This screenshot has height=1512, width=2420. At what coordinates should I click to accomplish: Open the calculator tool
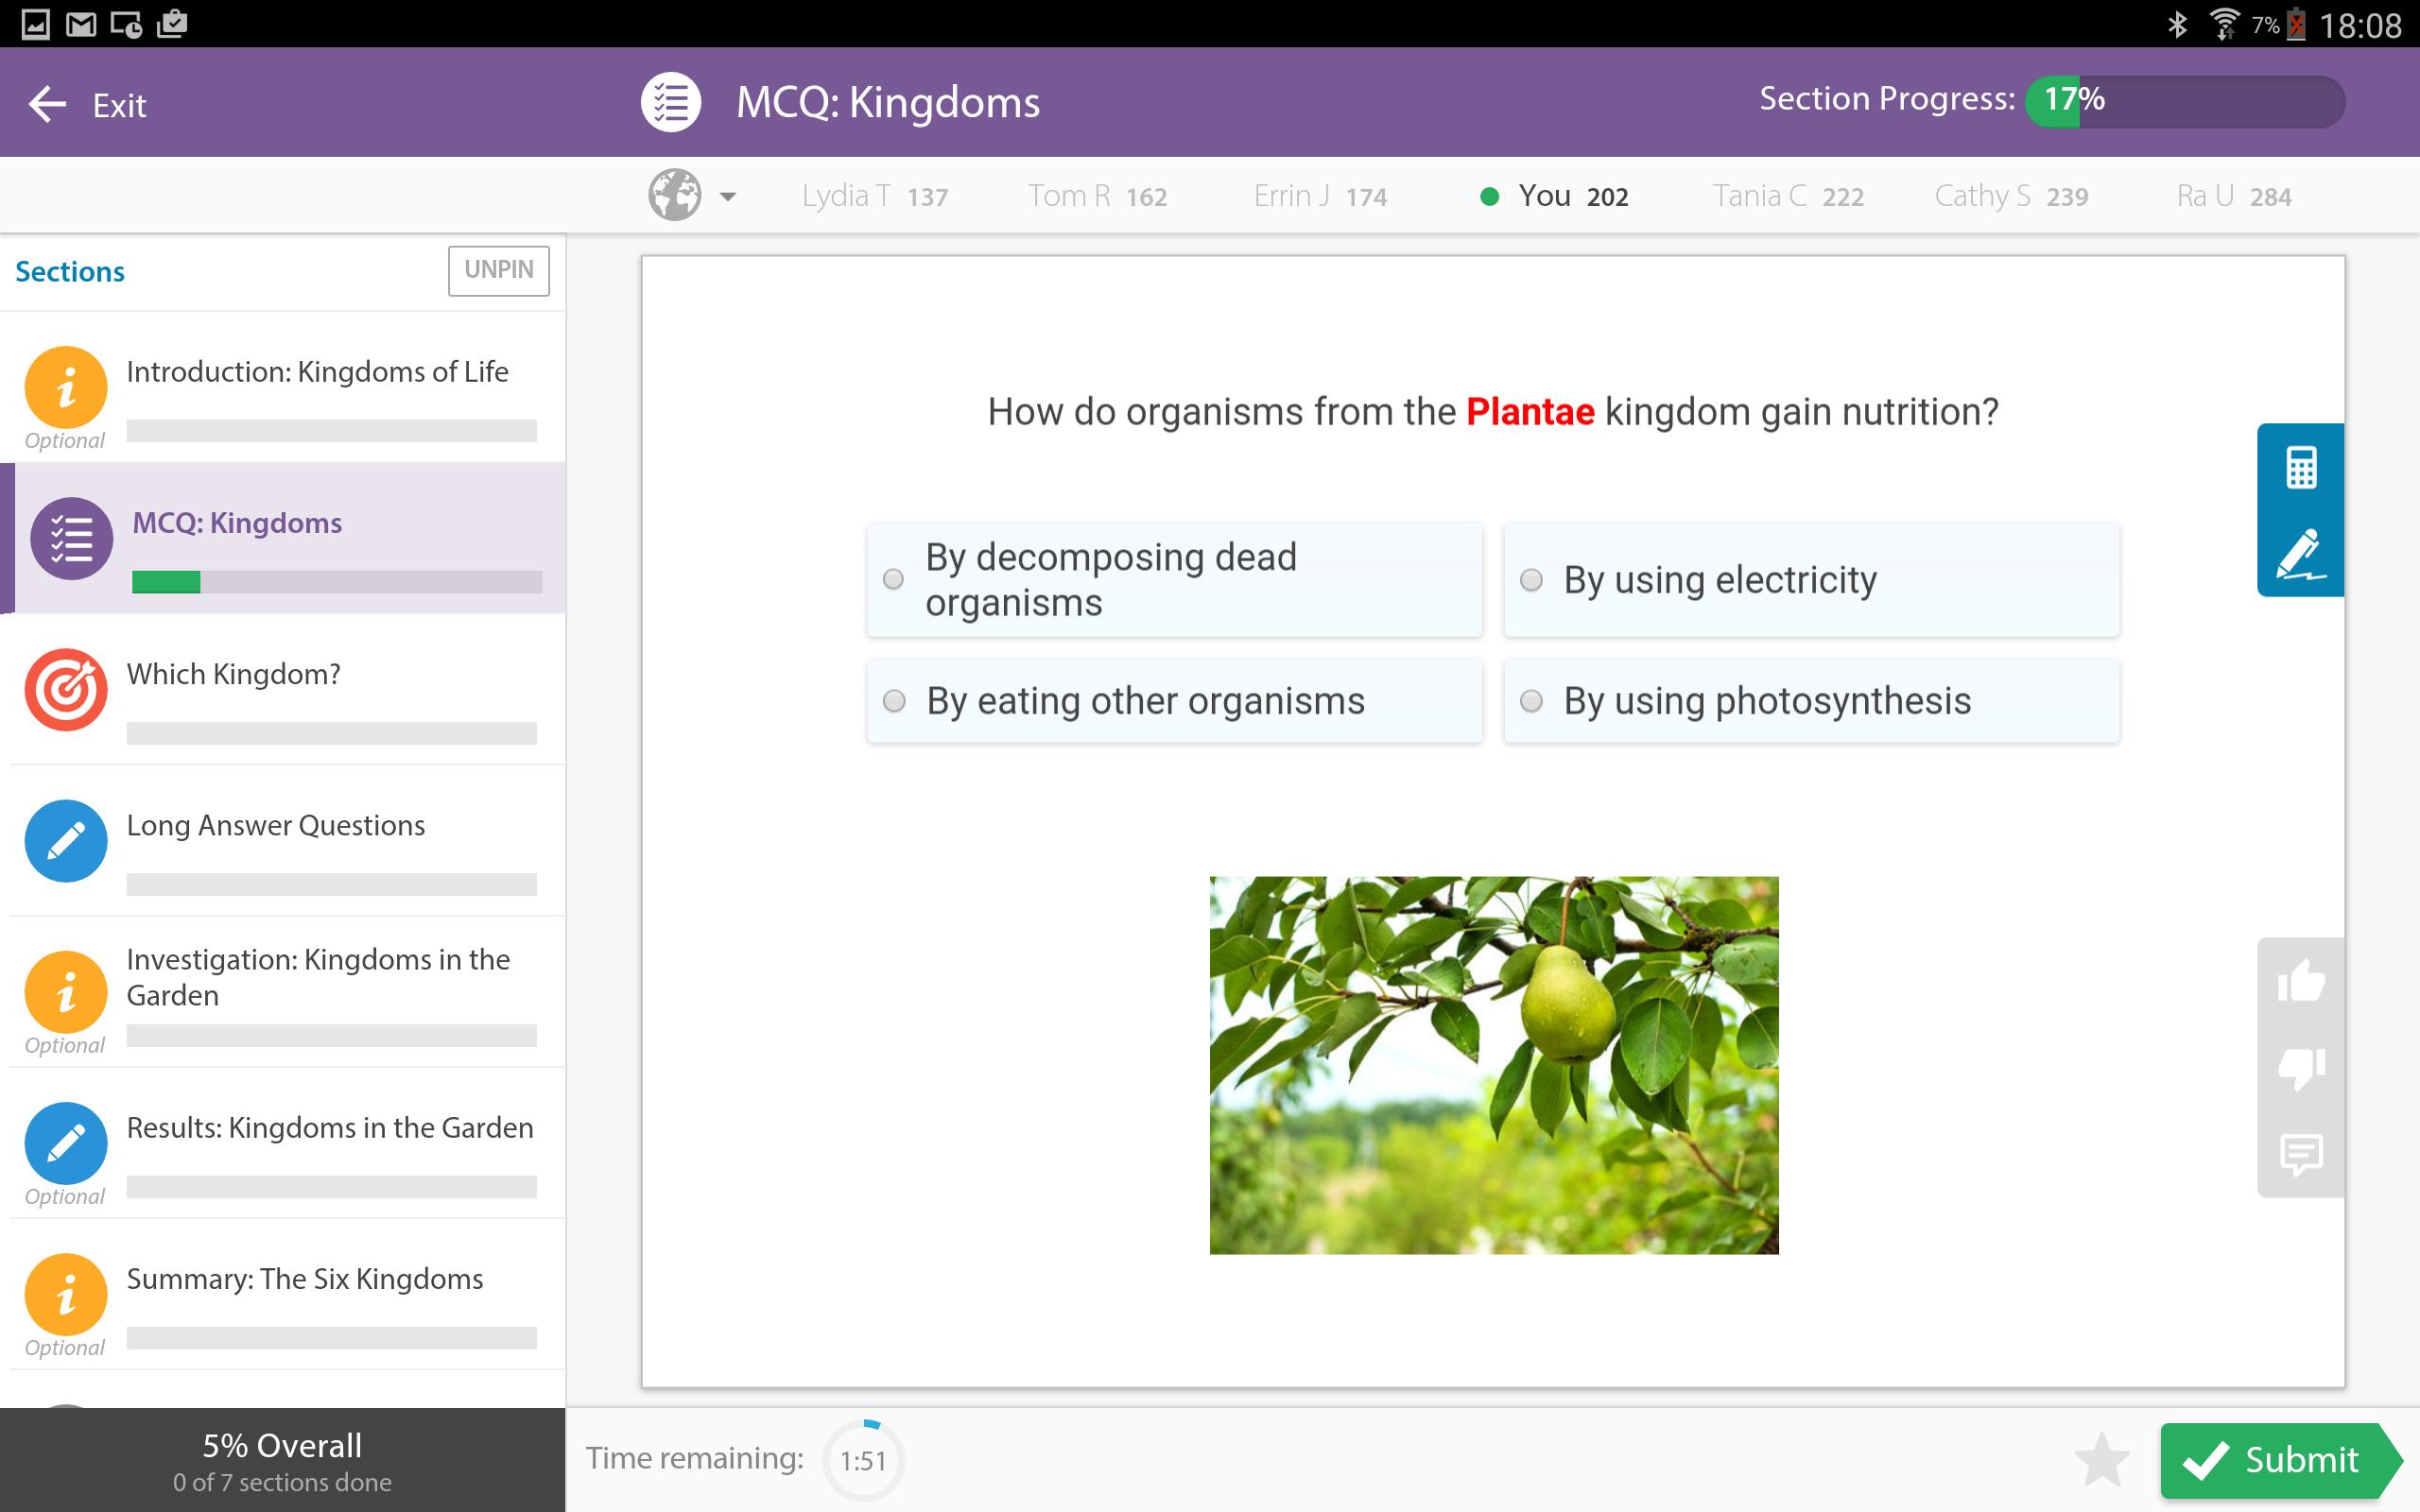pos(2301,467)
